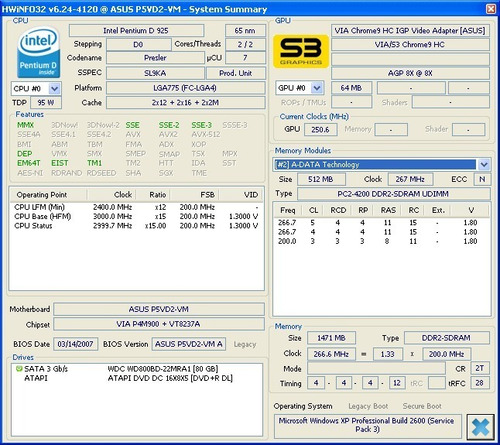The height and width of the screenshot is (445, 500).
Task: Click the total memory size 1471 MB field
Action: 331,338
